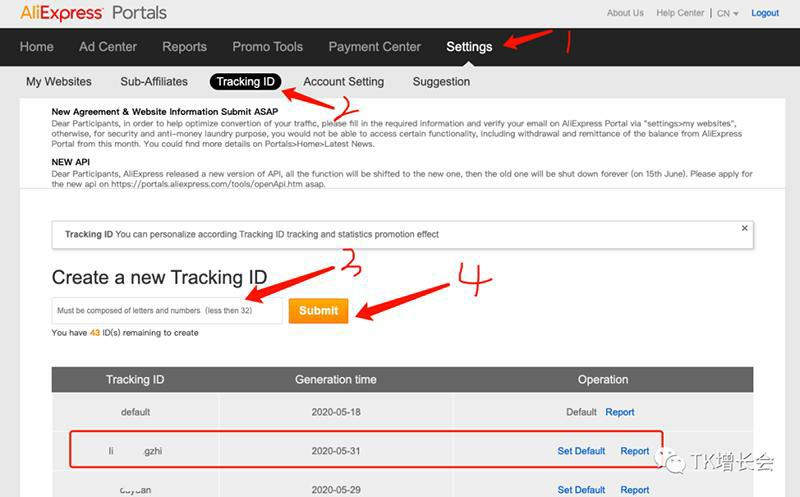
Task: Open the Account Setting sub-tab
Action: (343, 81)
